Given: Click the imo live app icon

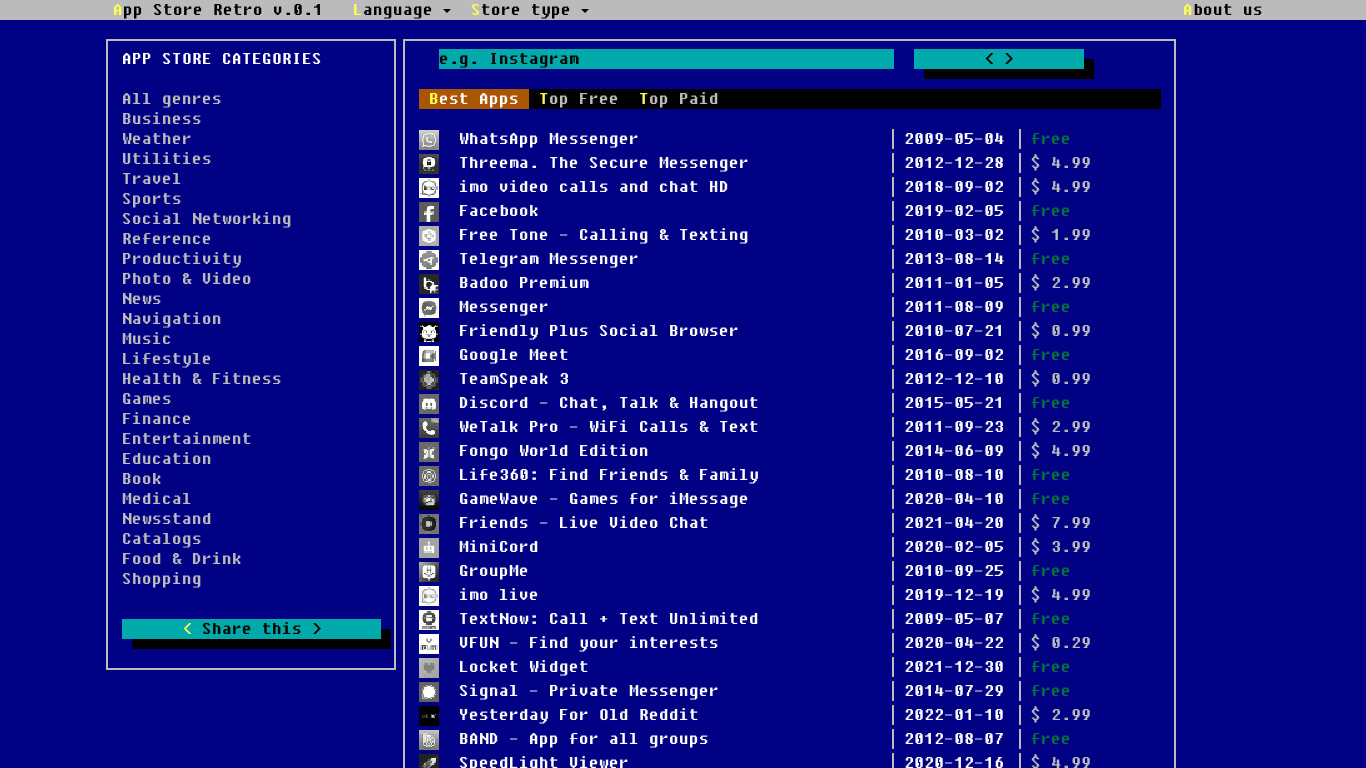Looking at the screenshot, I should [x=429, y=596].
